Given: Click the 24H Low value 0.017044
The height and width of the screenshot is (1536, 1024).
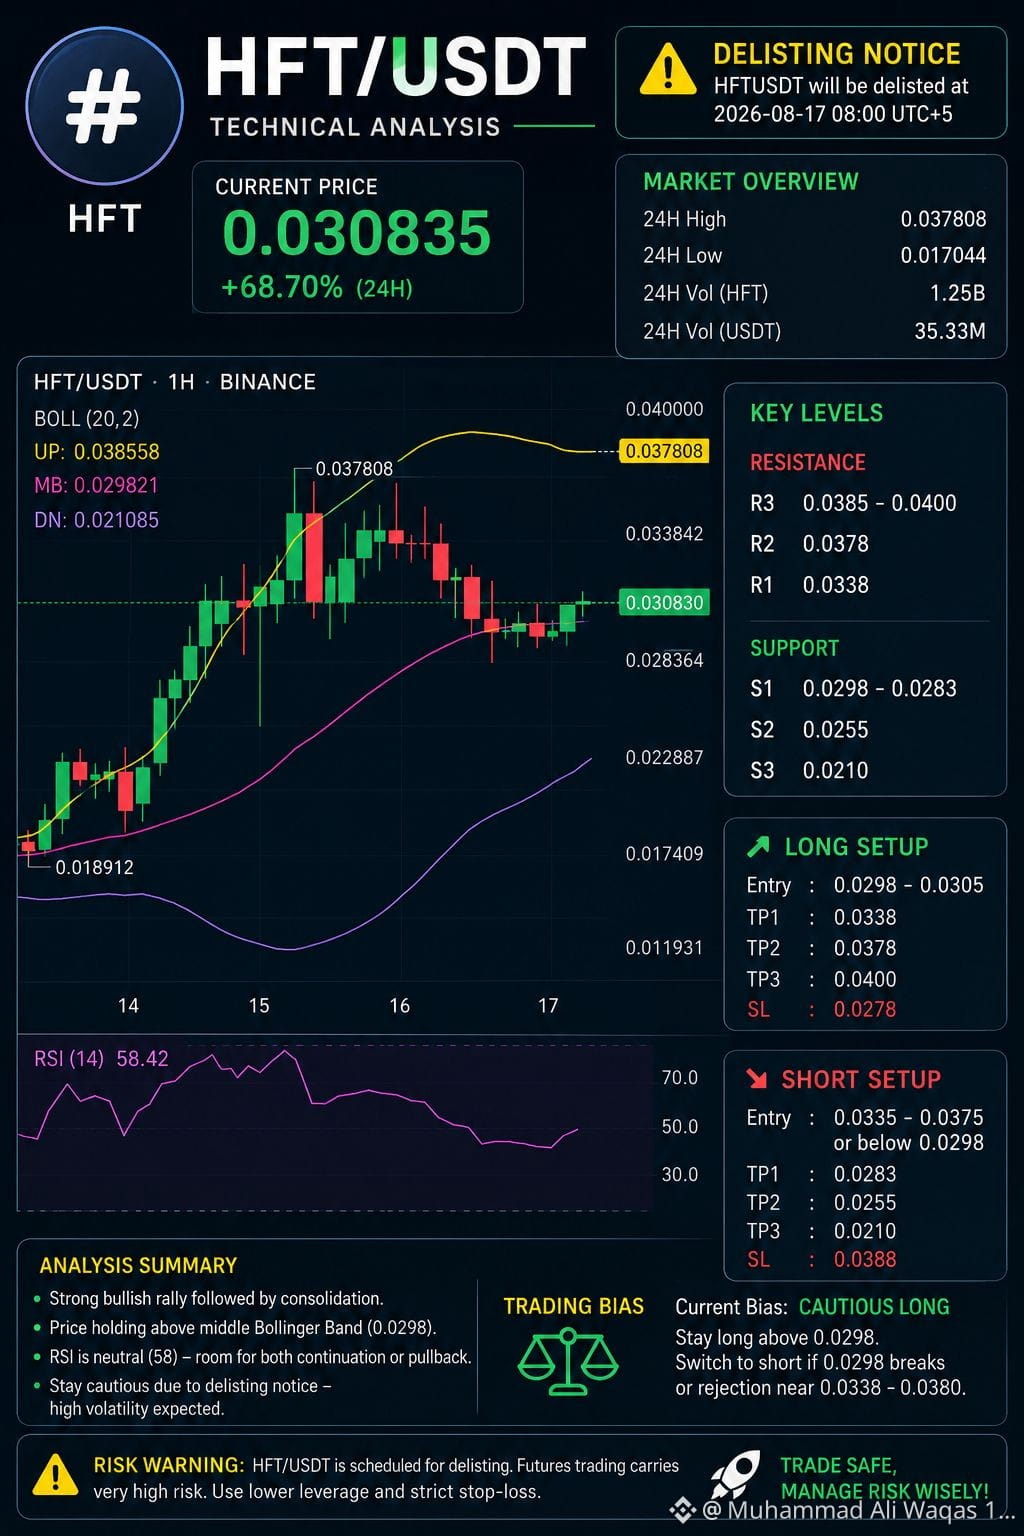Looking at the screenshot, I should point(943,255).
